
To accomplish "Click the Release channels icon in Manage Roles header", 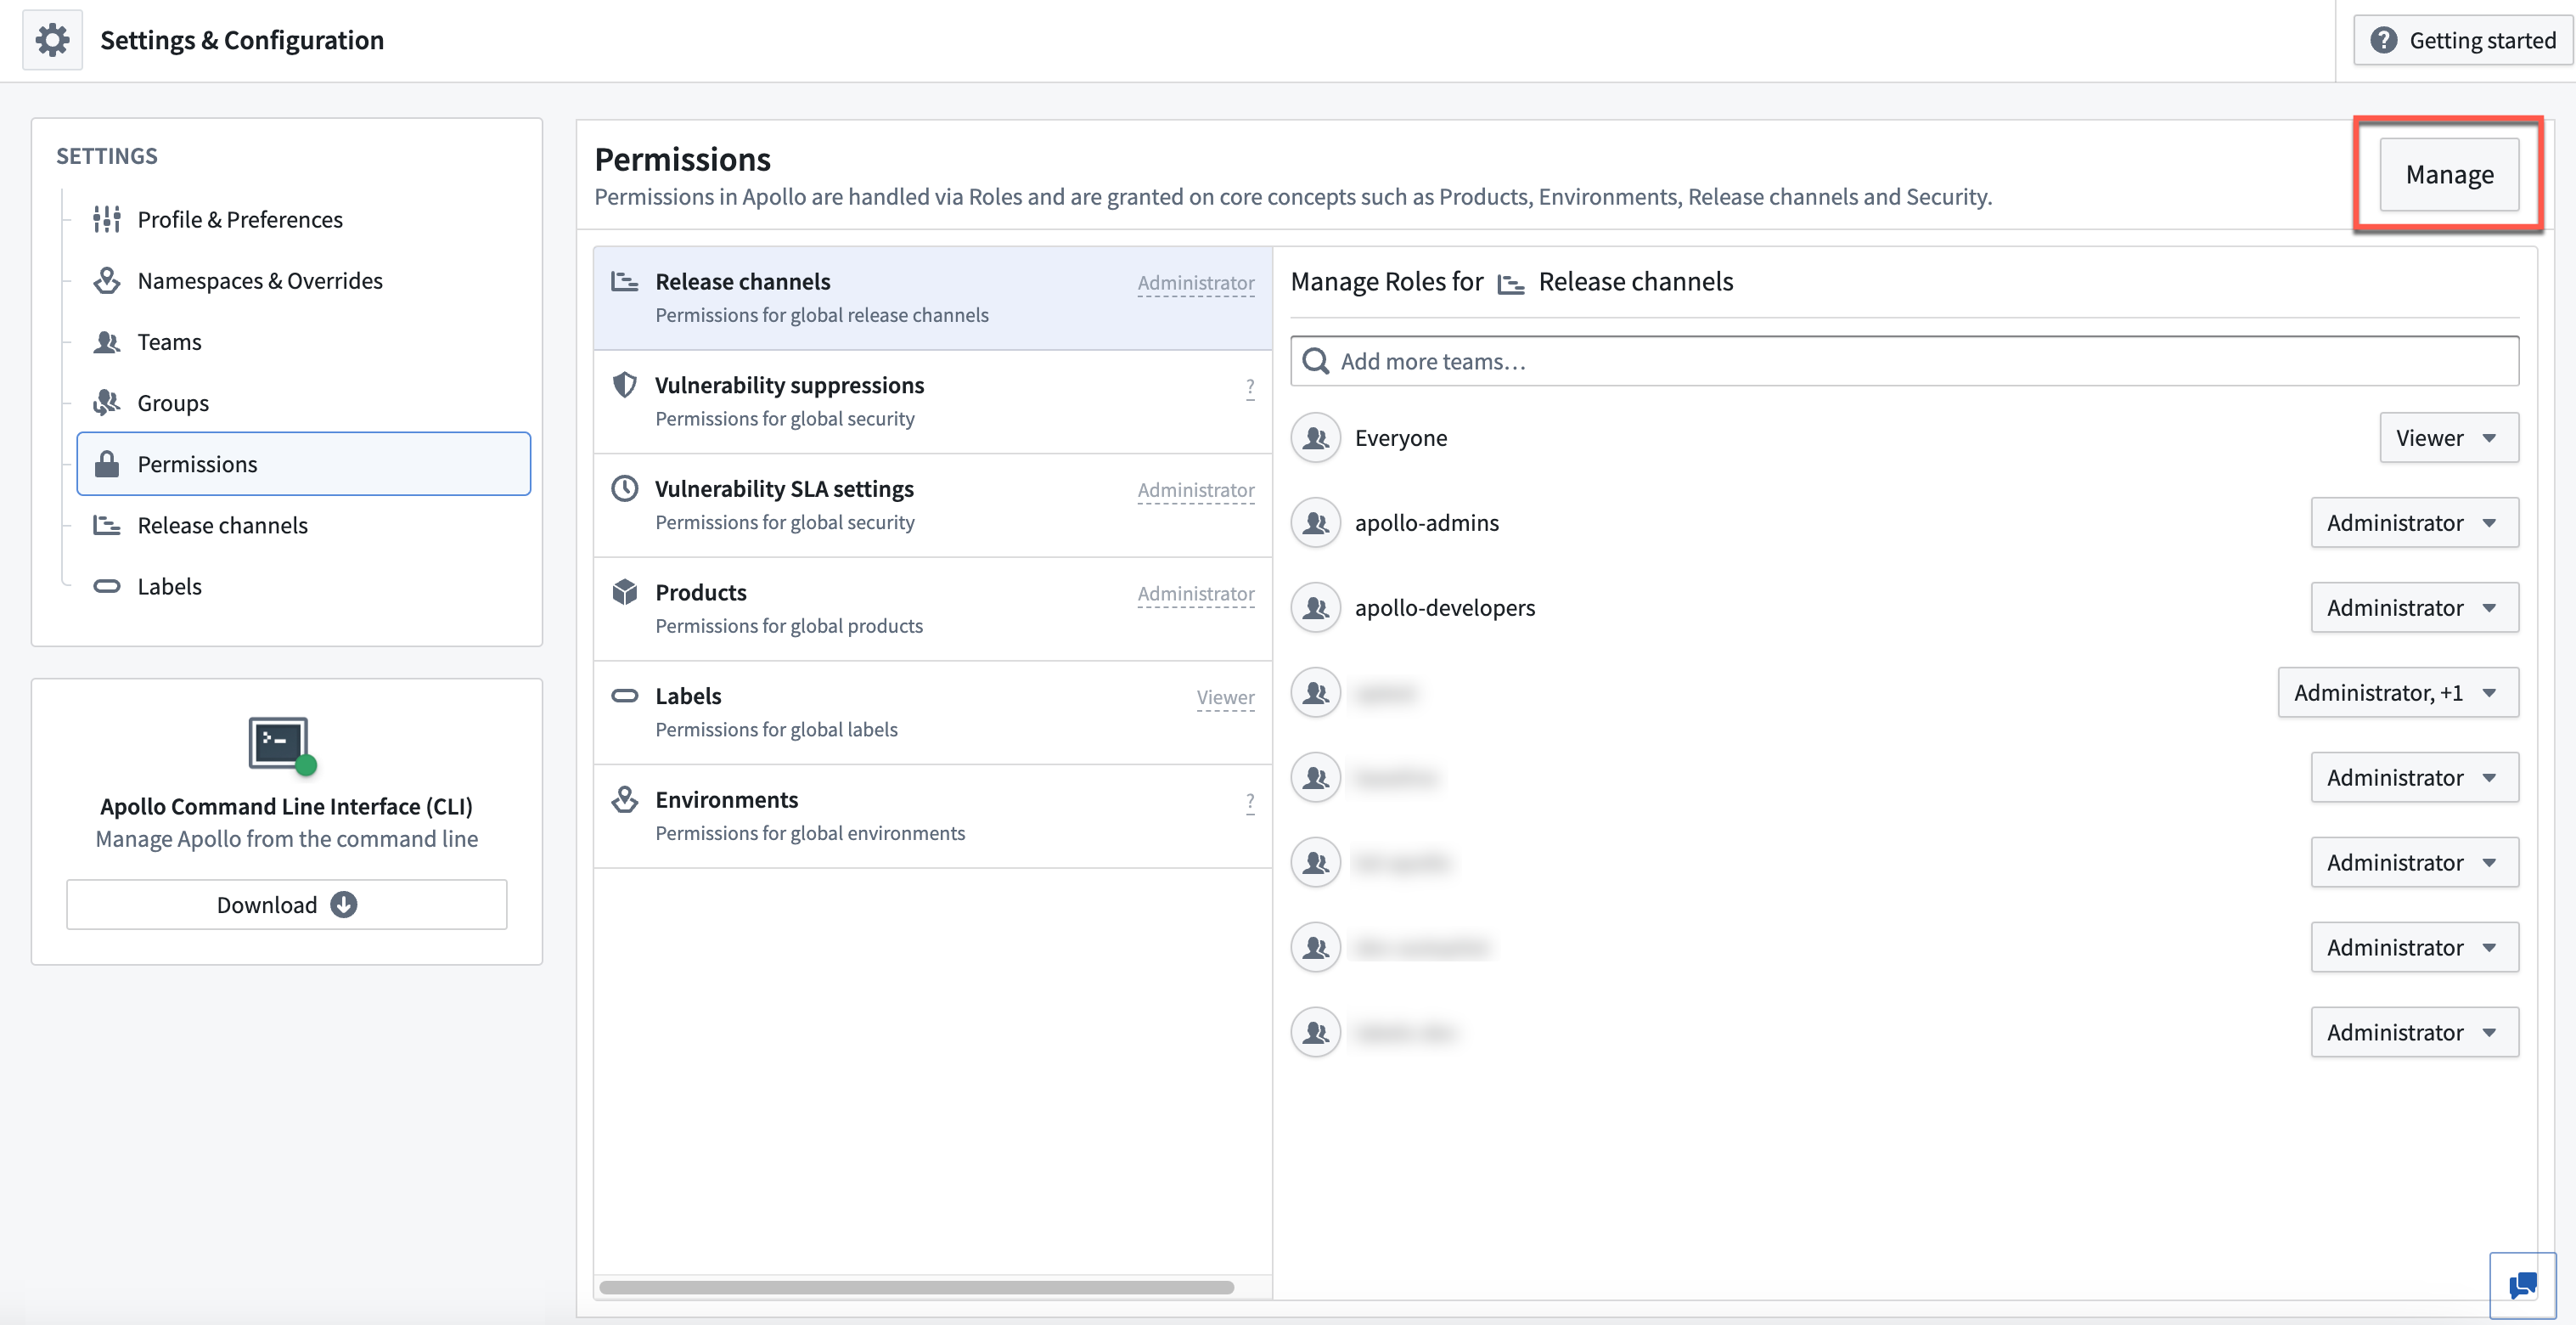I will point(1511,284).
